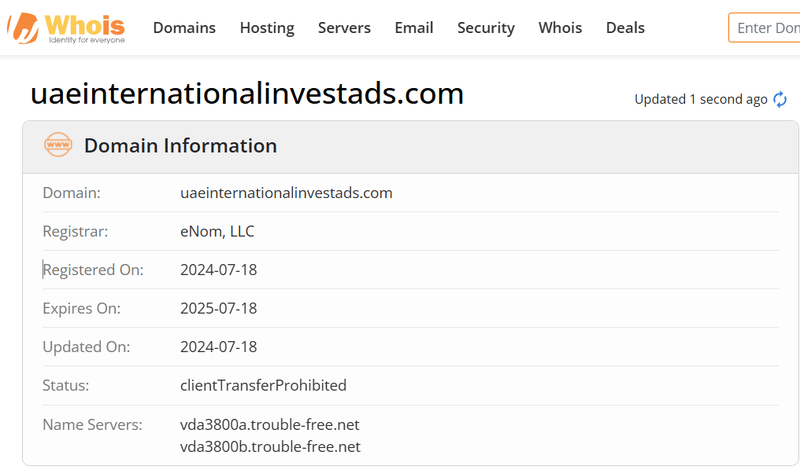Click the clientTransferProhibited status value

coord(263,385)
